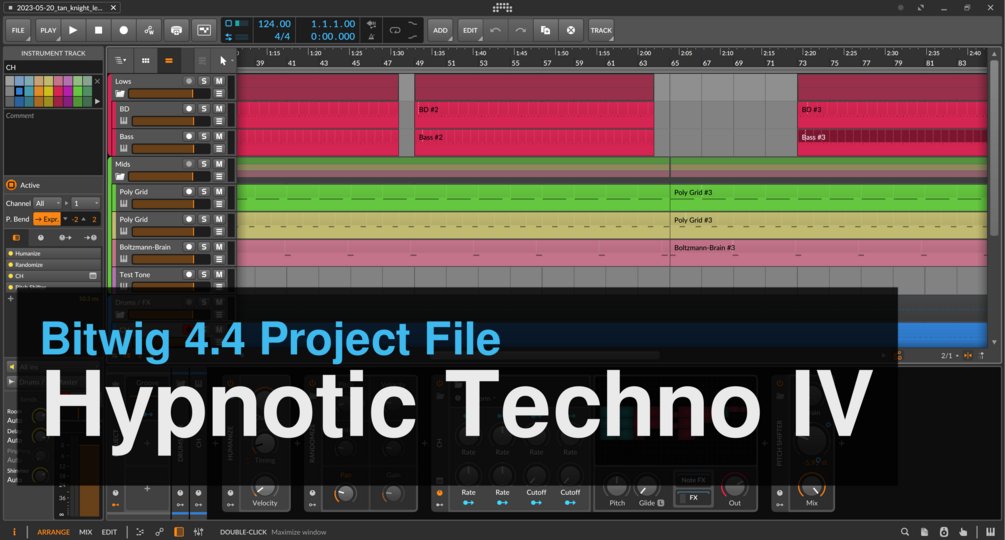Click the Comment text area
This screenshot has width=1005, height=540.
53,142
